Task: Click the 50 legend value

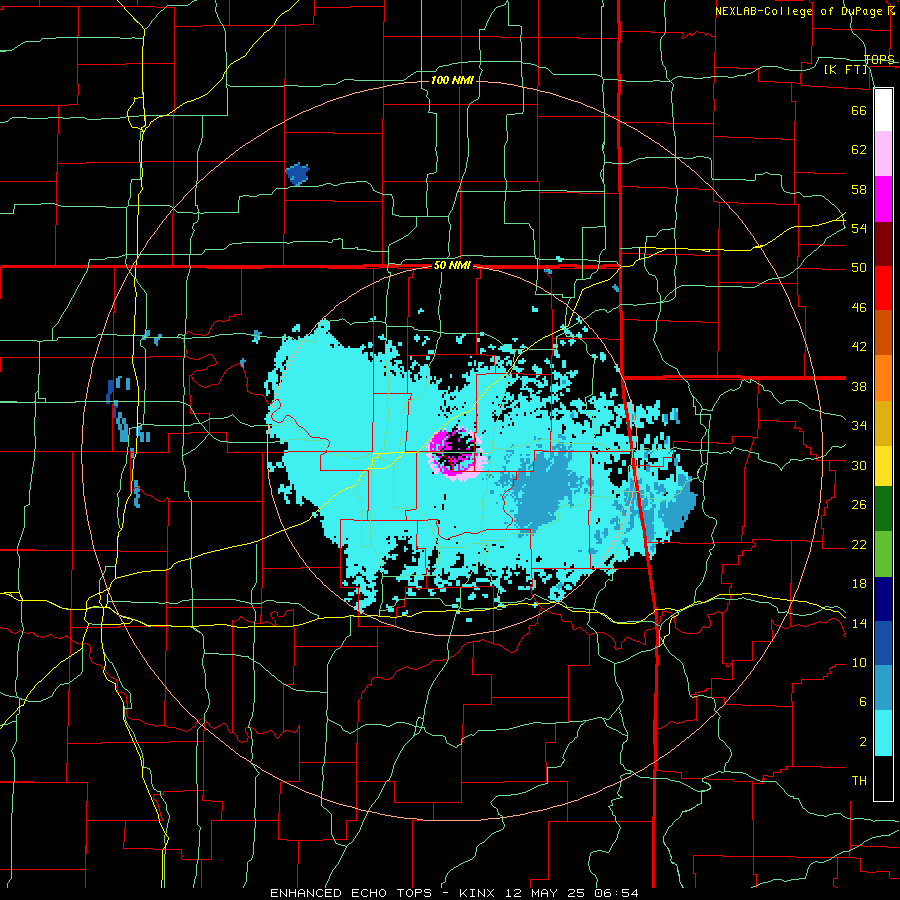Action: click(859, 268)
